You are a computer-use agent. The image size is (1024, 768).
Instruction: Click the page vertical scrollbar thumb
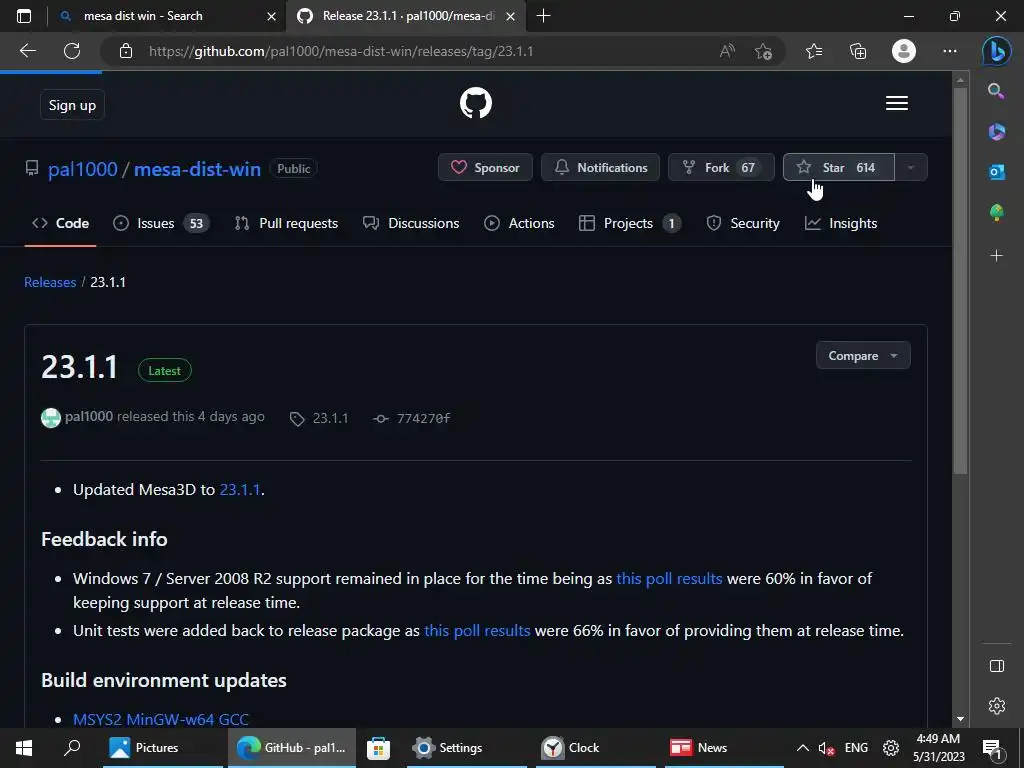pyautogui.click(x=960, y=281)
